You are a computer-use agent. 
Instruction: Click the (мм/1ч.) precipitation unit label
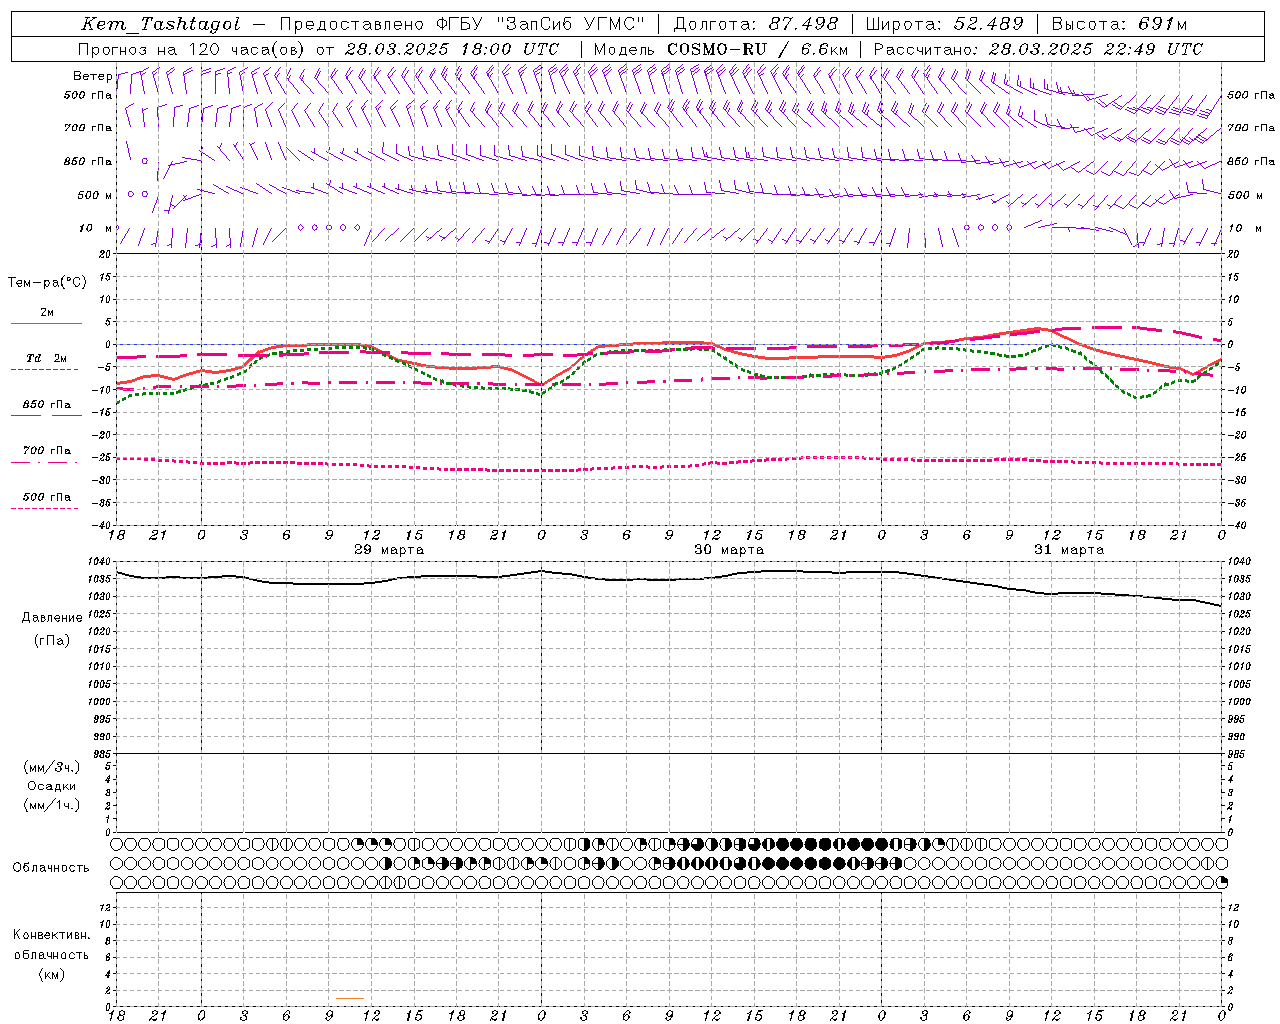[52, 805]
